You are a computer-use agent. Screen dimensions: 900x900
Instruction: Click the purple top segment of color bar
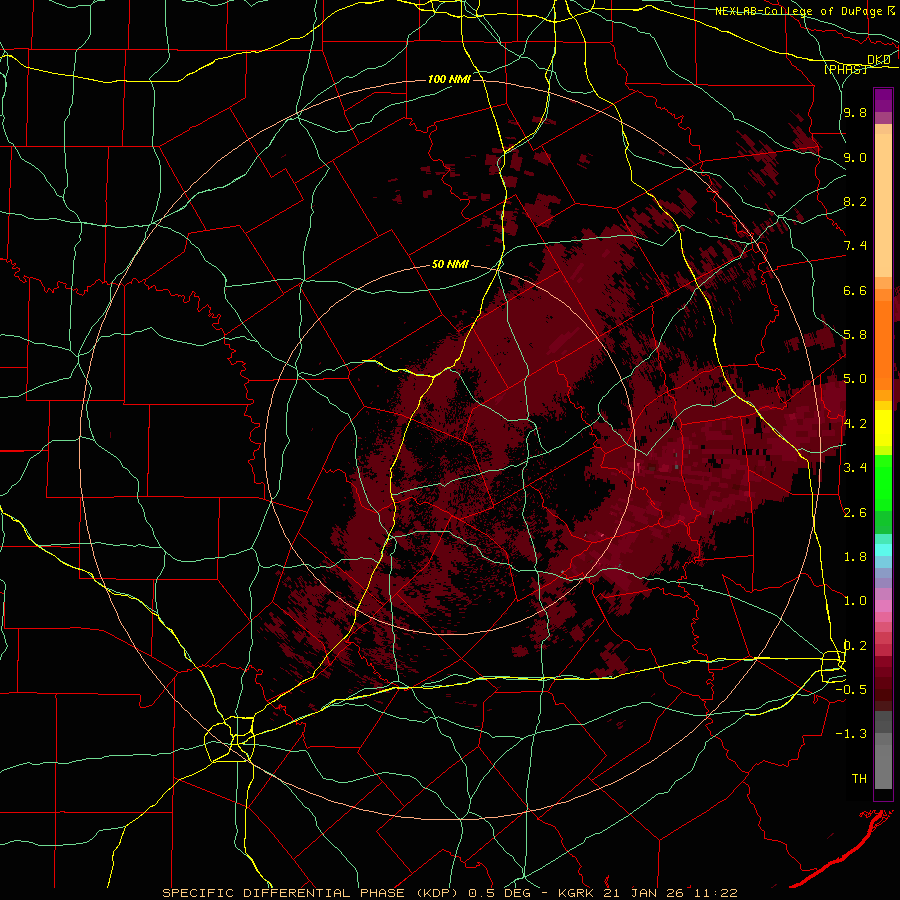click(x=883, y=100)
